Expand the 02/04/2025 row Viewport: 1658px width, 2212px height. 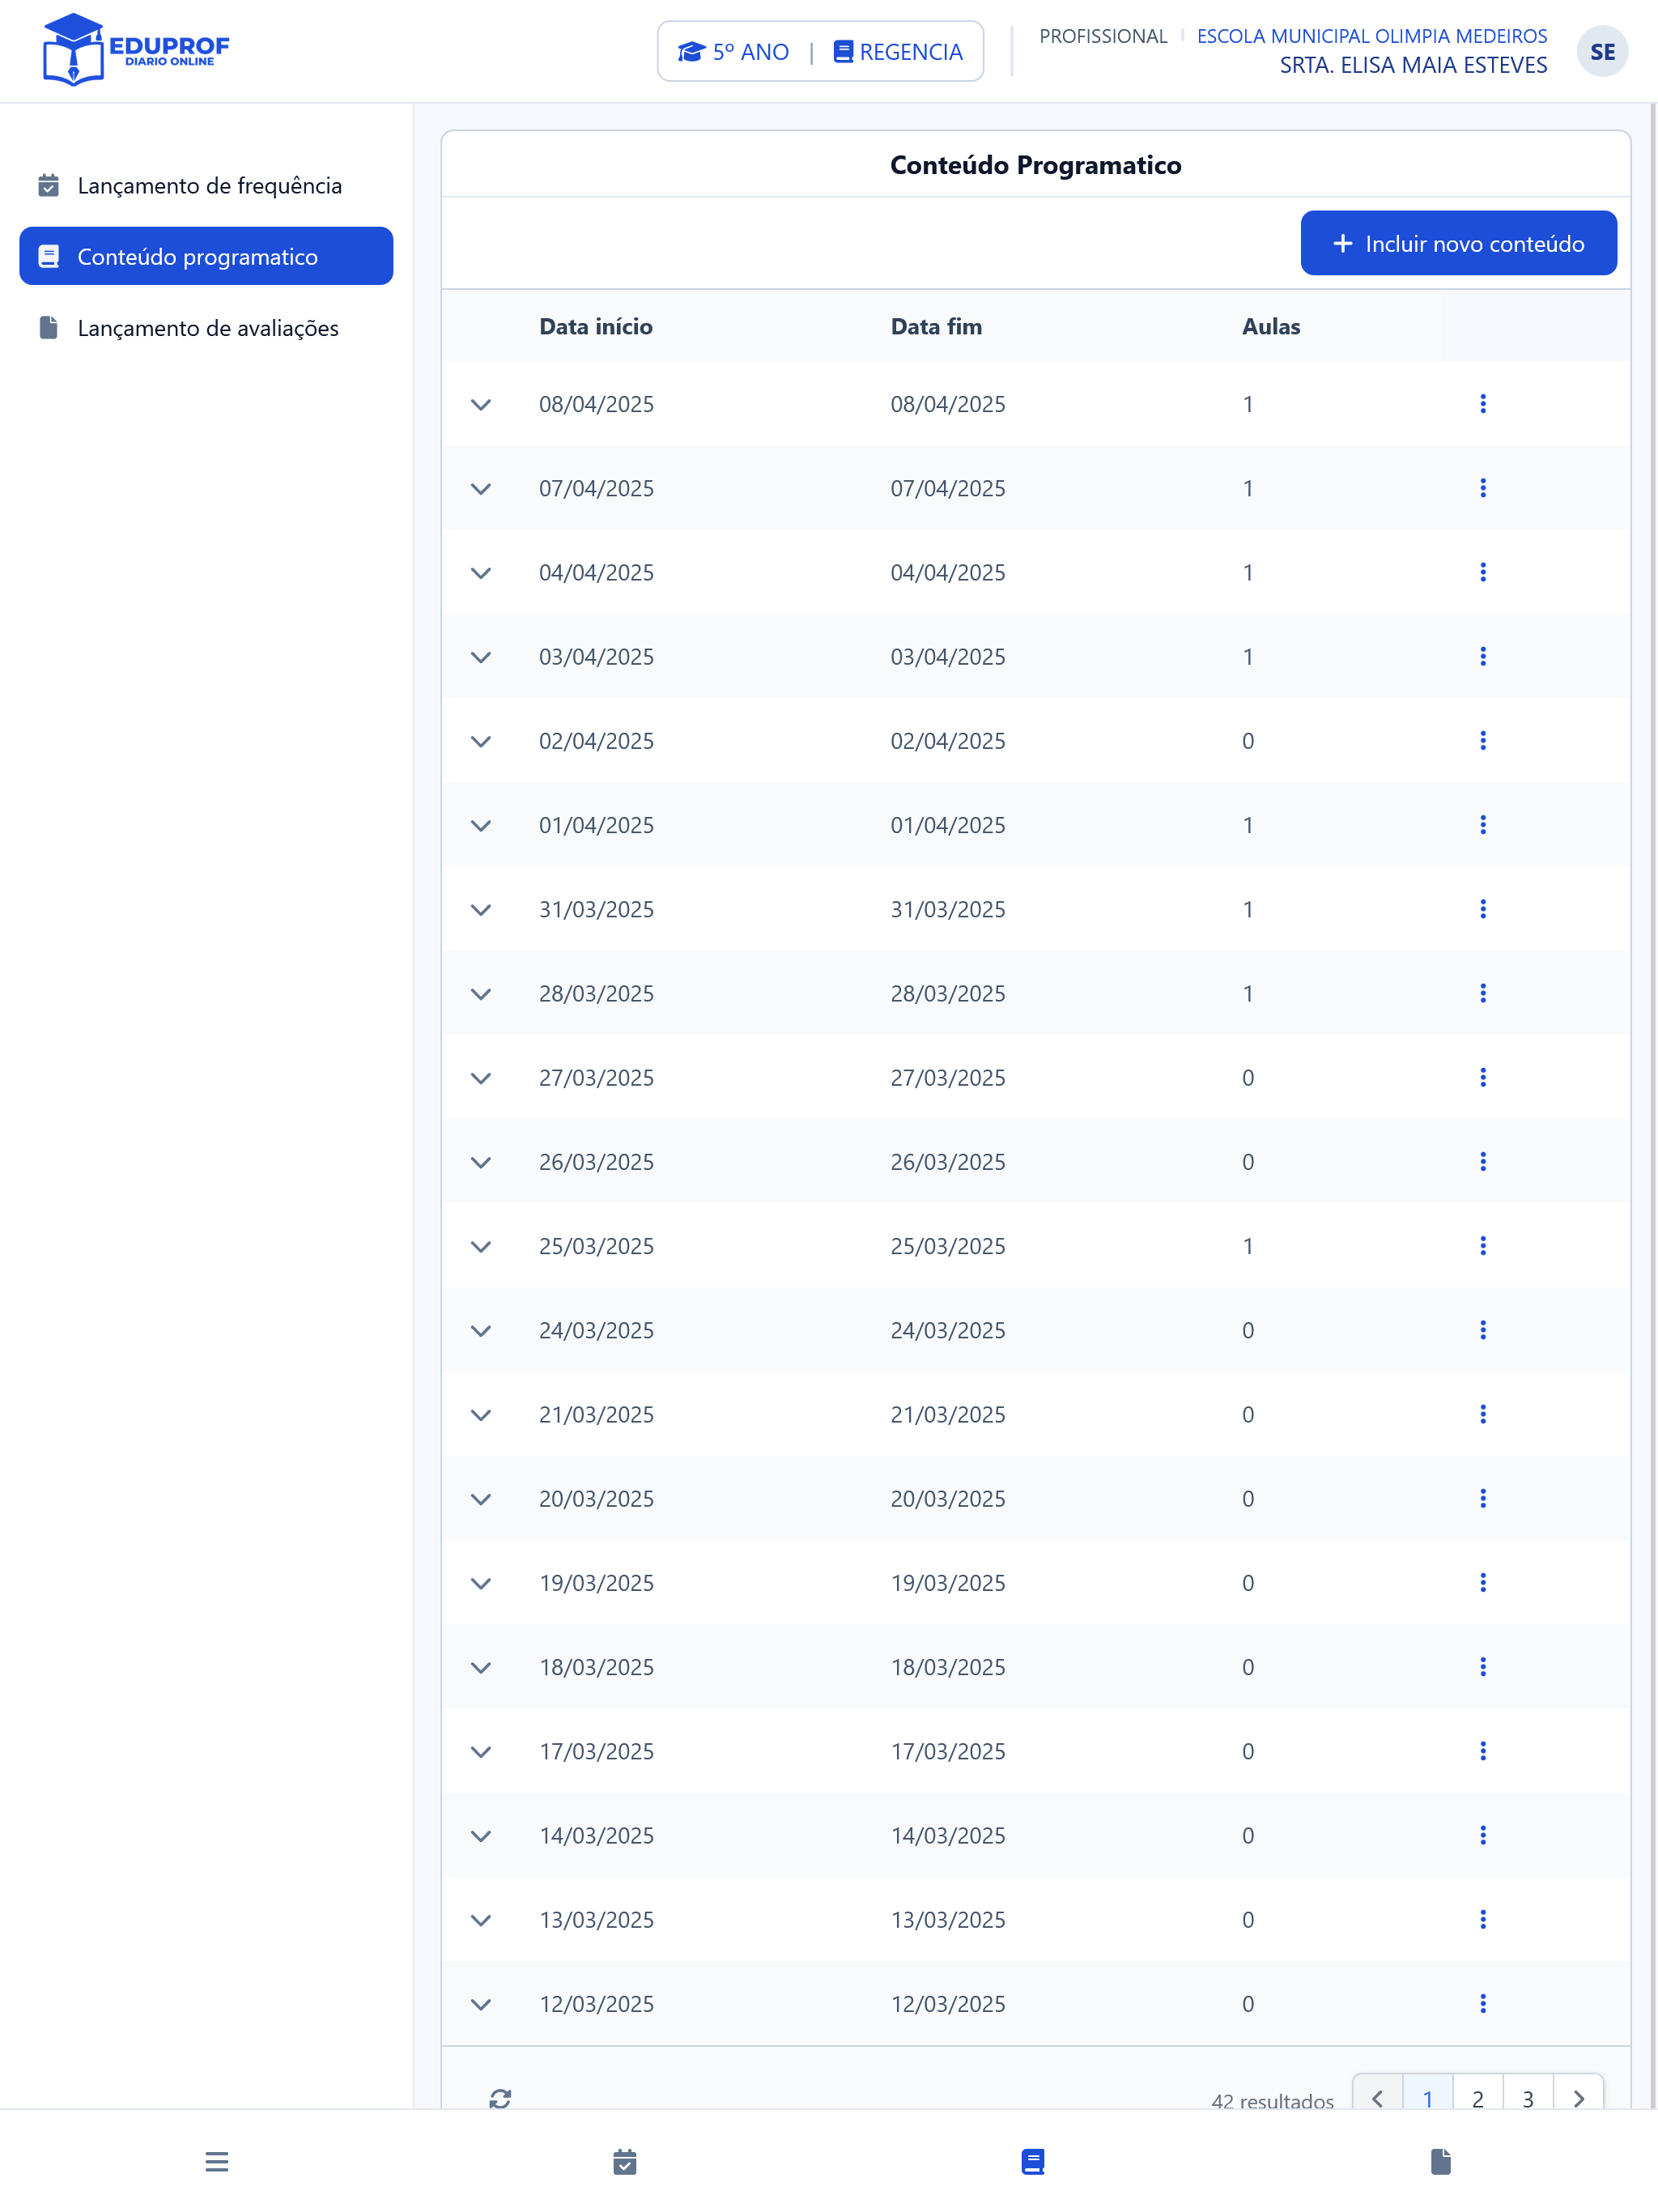pyautogui.click(x=481, y=741)
